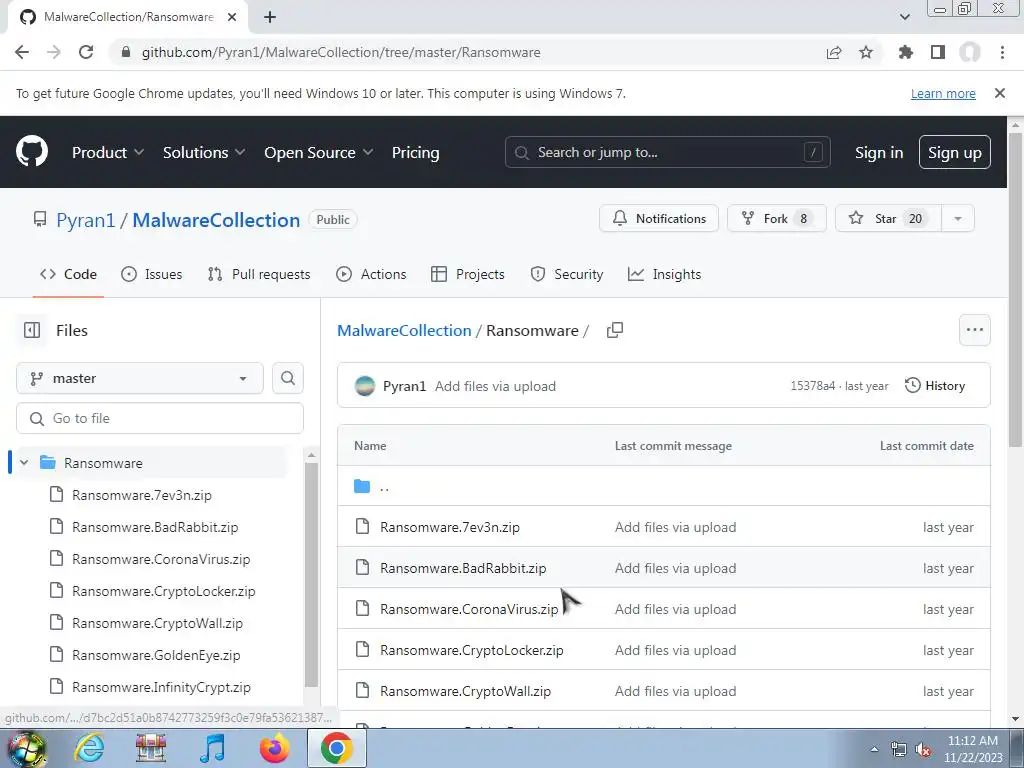Screen dimensions: 1024x768
Task: Open the Pricing page
Action: [415, 152]
